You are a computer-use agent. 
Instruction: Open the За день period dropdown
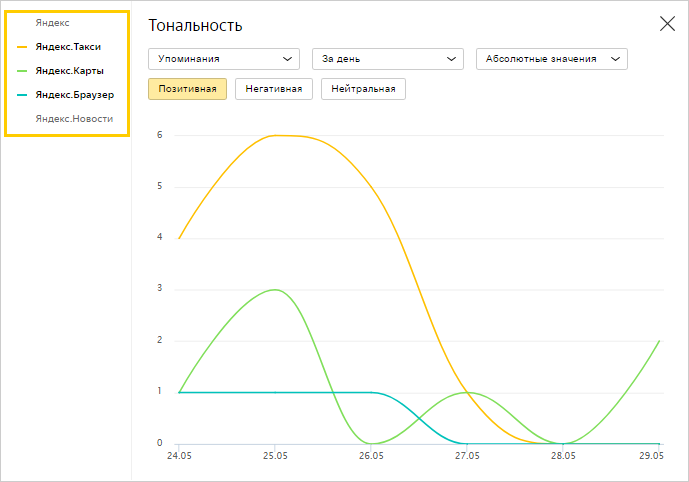pyautogui.click(x=388, y=59)
